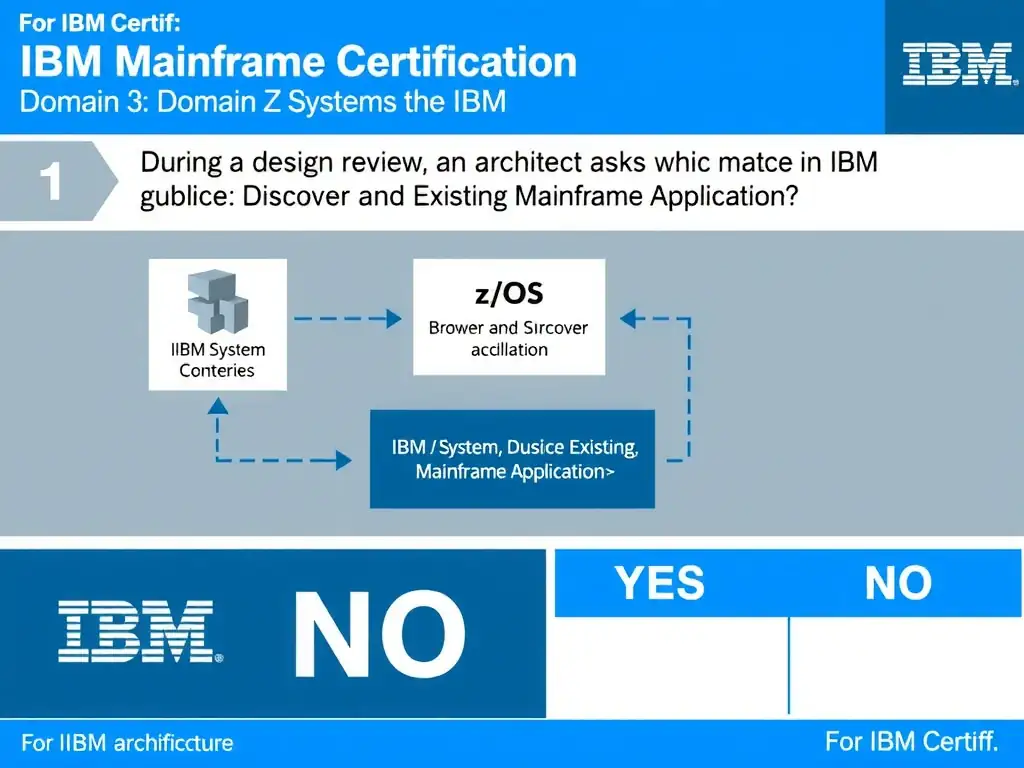Select the IBM System Conteries cube icon
The height and width of the screenshot is (768, 1024).
217,302
